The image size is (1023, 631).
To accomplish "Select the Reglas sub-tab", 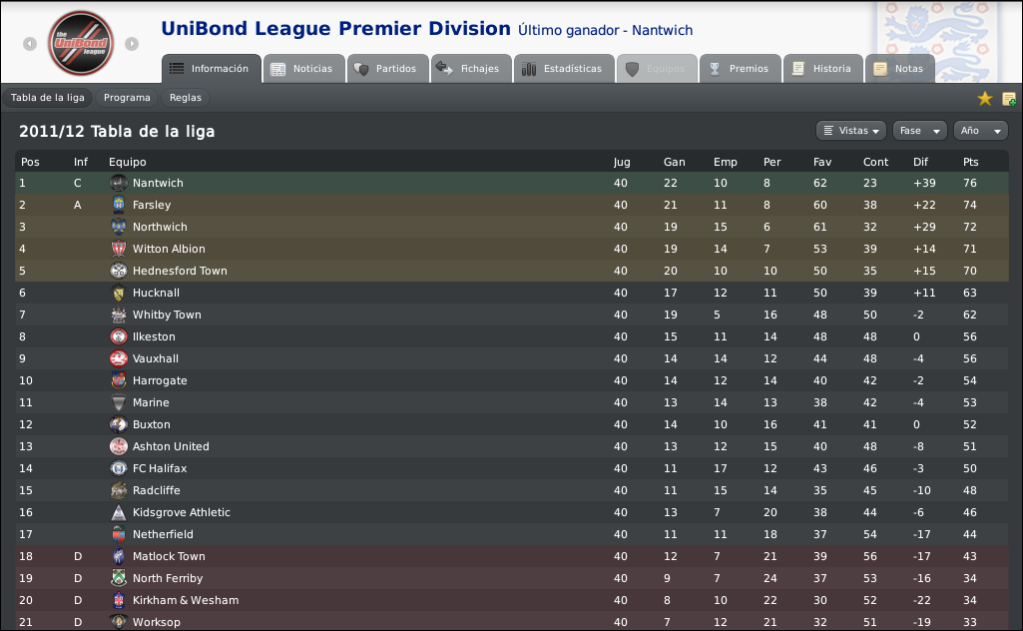I will coord(185,97).
